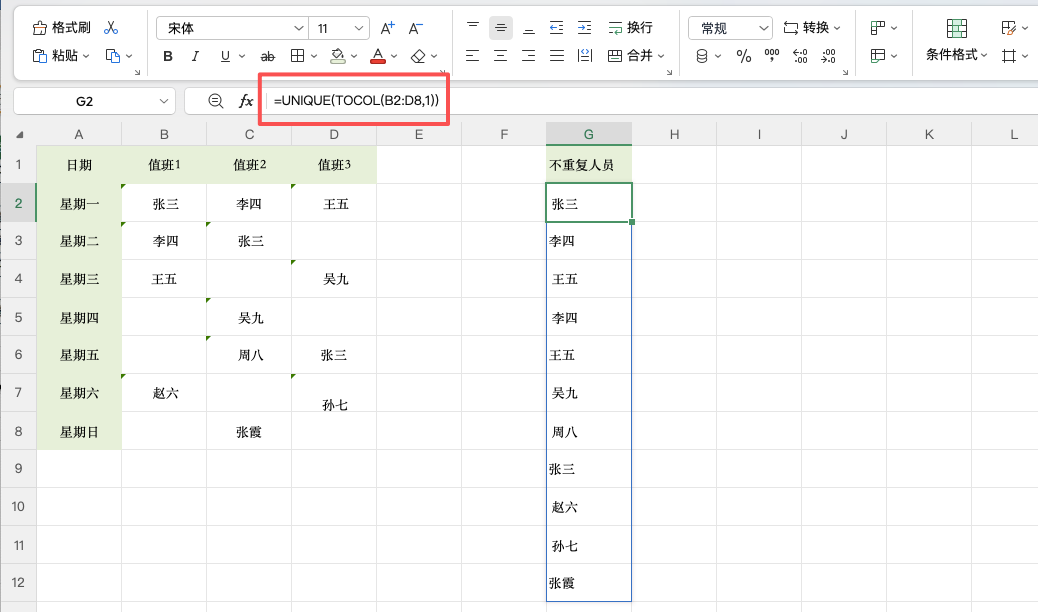The height and width of the screenshot is (612, 1038).
Task: Decrease indent of cell content
Action: pos(557,28)
